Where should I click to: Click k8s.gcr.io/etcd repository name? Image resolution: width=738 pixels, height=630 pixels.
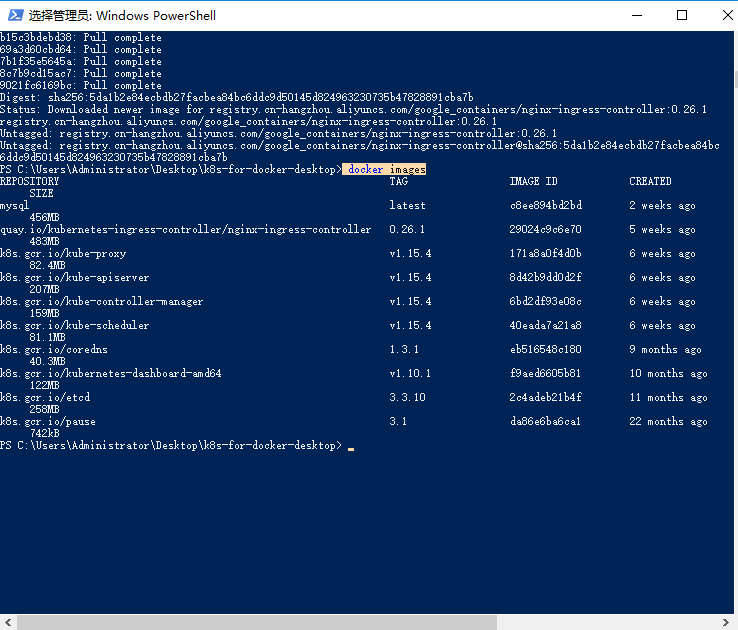pos(45,398)
